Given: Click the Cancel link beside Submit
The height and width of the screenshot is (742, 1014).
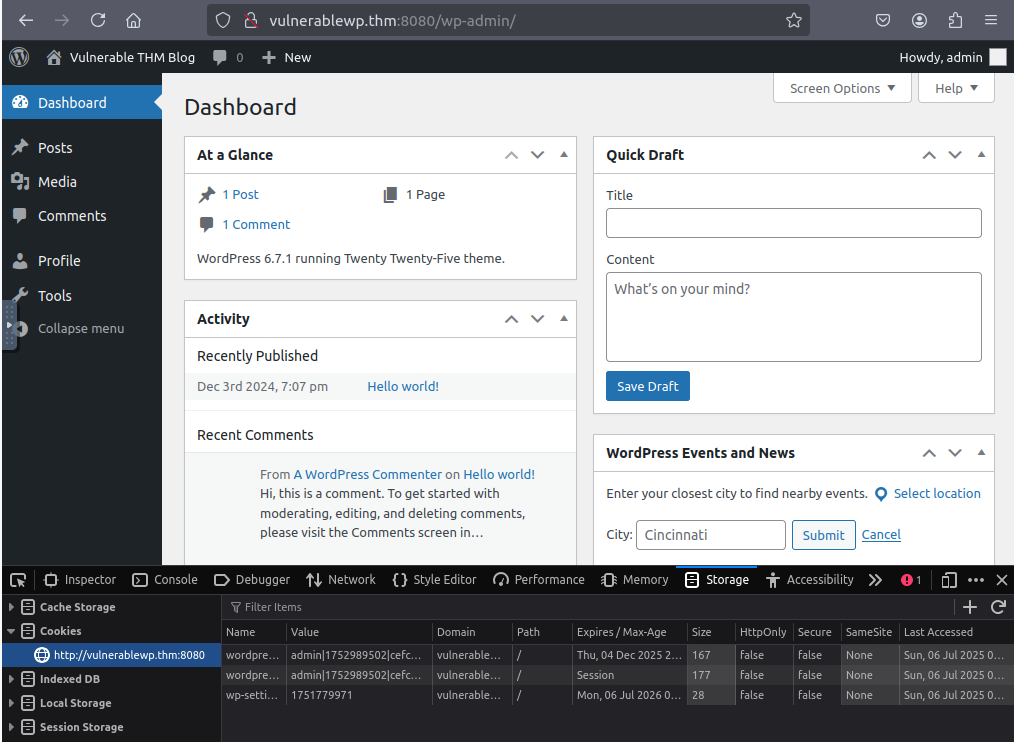Looking at the screenshot, I should (881, 534).
